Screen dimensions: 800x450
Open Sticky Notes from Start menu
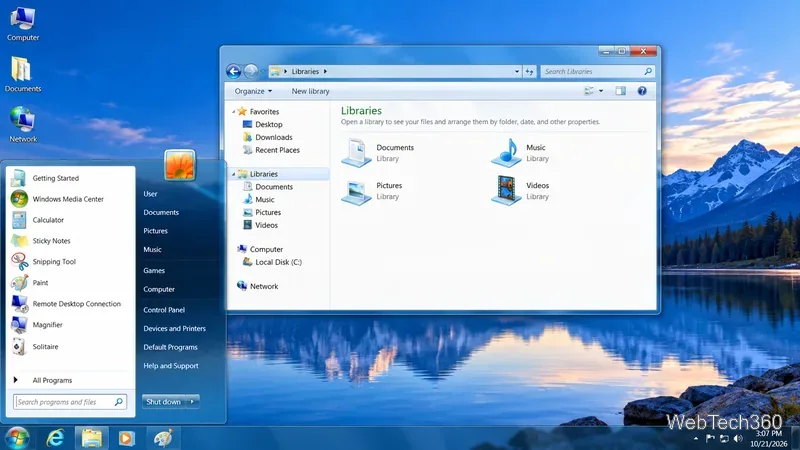(x=70, y=241)
